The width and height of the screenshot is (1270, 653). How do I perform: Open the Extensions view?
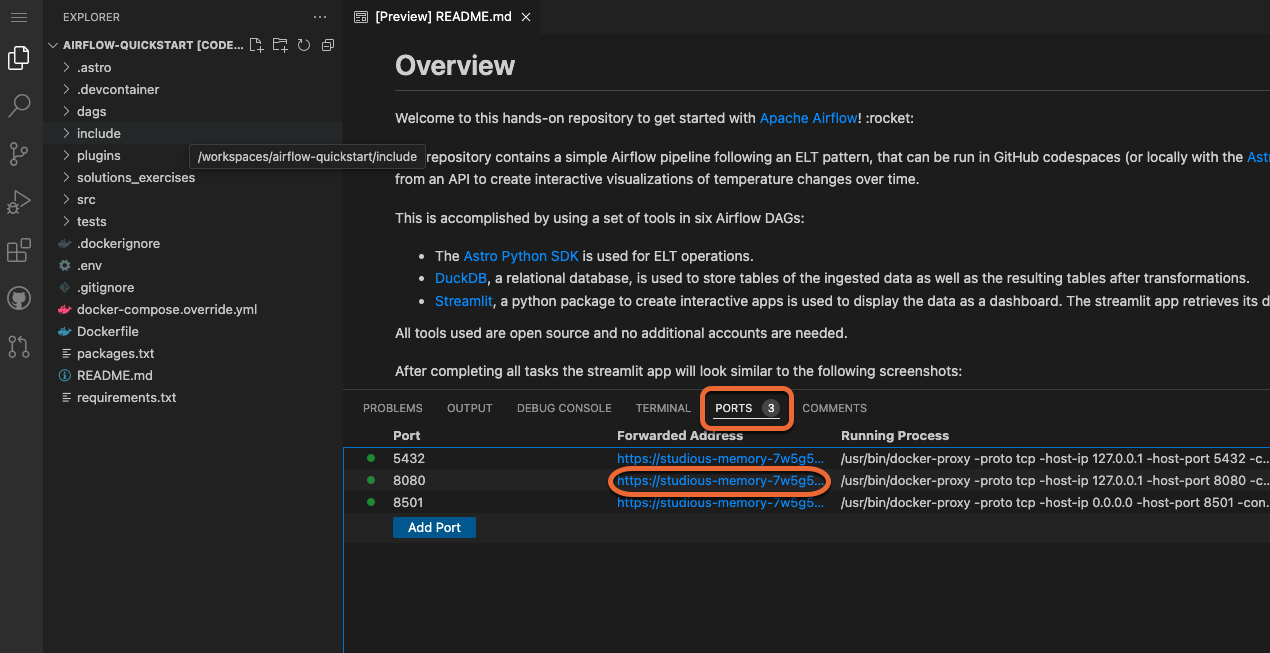[18, 250]
